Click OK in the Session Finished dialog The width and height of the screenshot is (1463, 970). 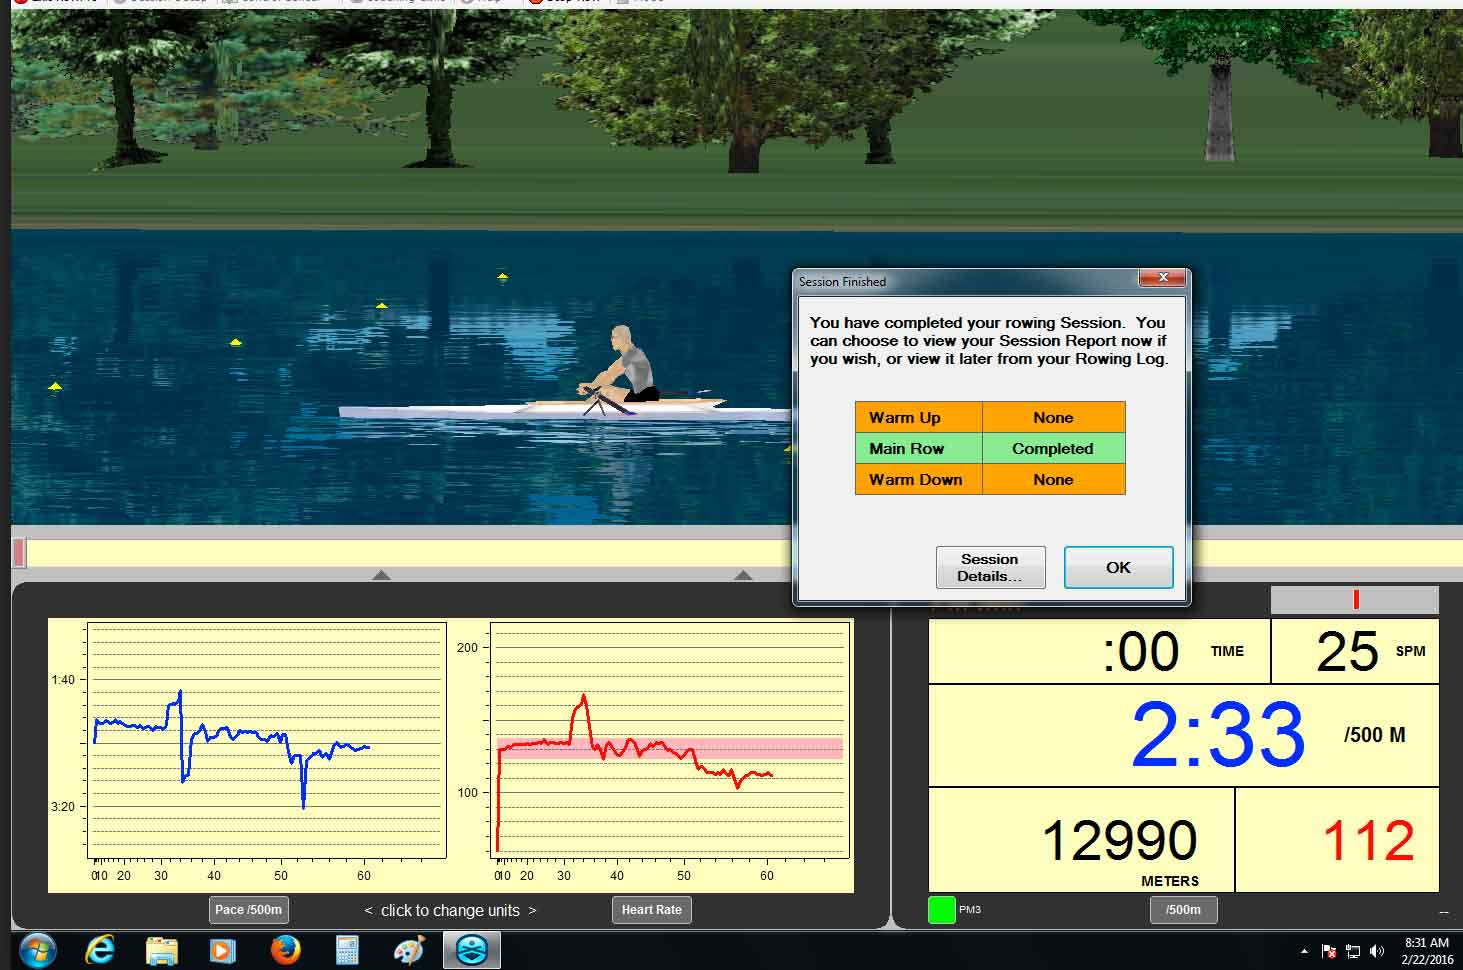[1118, 567]
